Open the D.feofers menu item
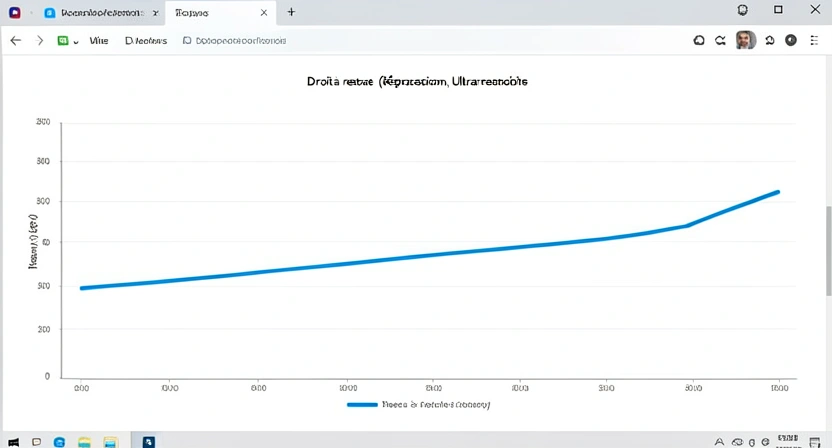Image resolution: width=832 pixels, height=448 pixels. (146, 40)
